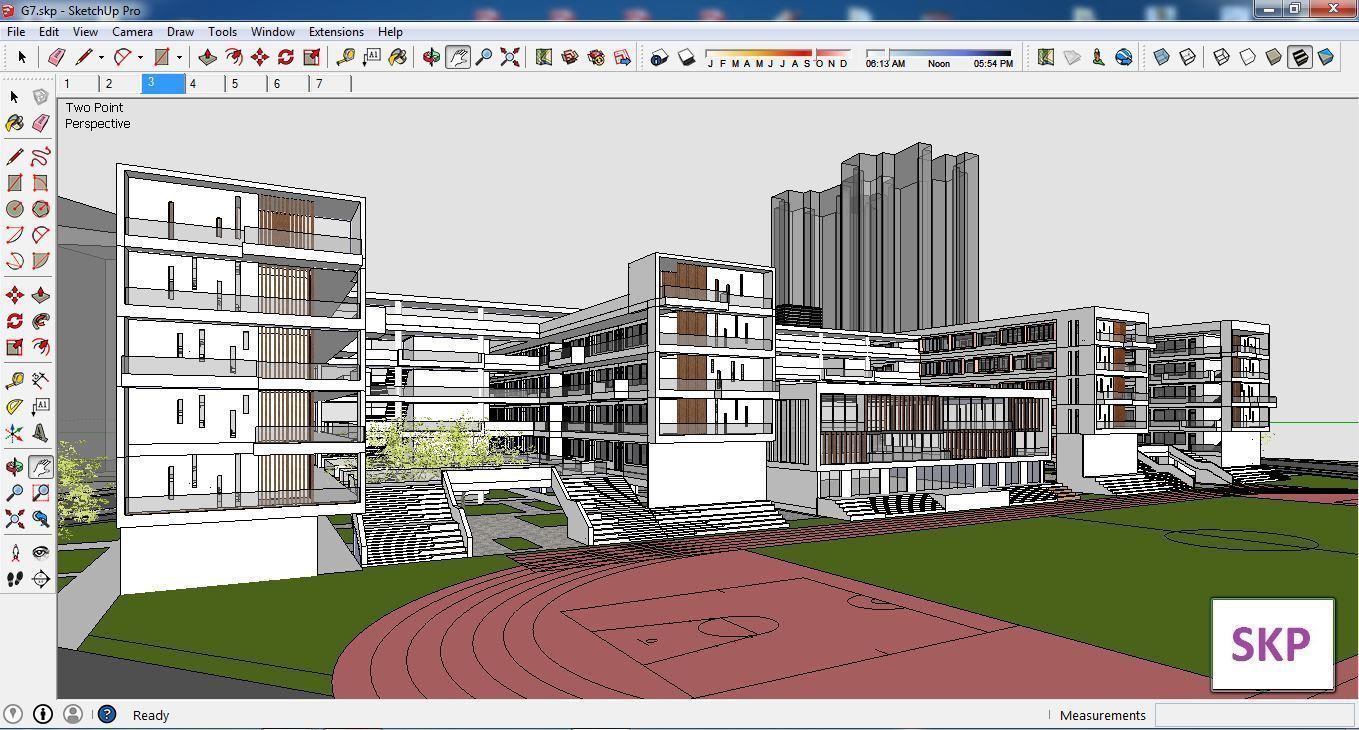This screenshot has width=1359, height=730.
Task: Select the Paint Bucket tool in top toolbar
Action: 398,57
